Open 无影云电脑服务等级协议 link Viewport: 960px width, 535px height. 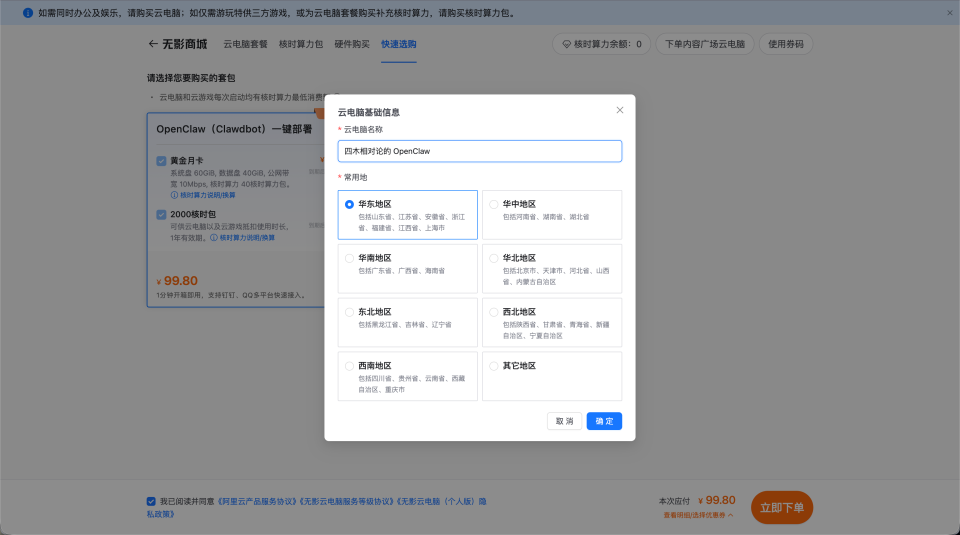click(347, 501)
